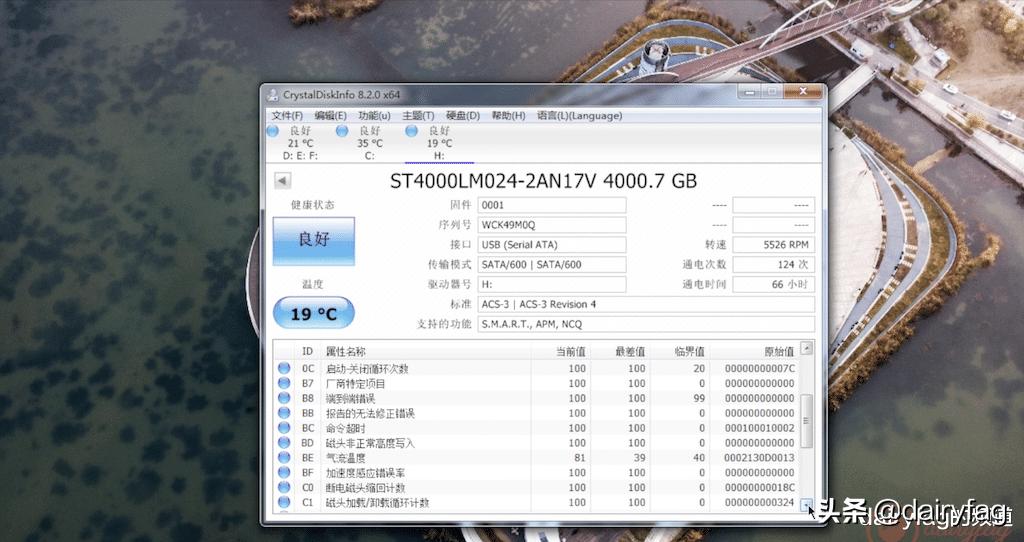Select the 磁头加载/卸载循环计数 attribute row
1024x542 pixels.
[536, 502]
